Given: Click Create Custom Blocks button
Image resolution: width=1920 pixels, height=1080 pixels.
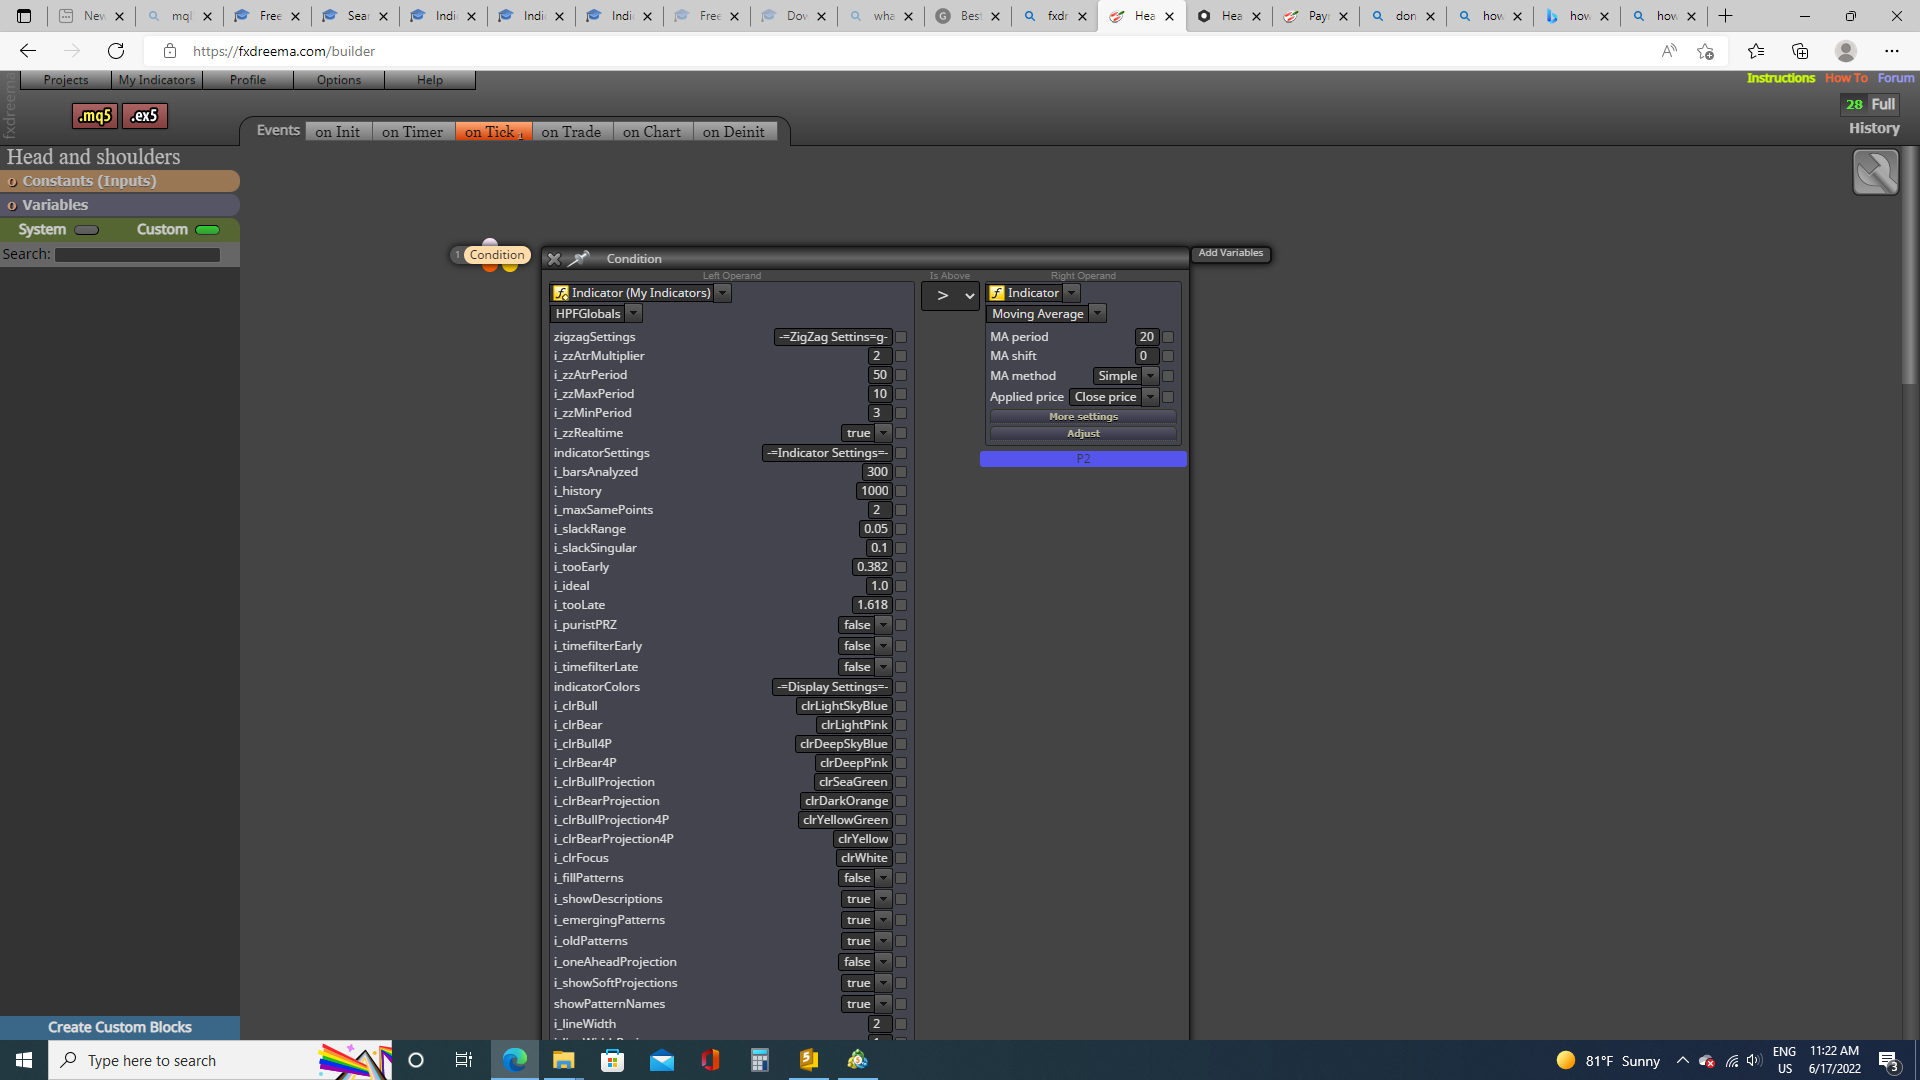Looking at the screenshot, I should tap(120, 1027).
